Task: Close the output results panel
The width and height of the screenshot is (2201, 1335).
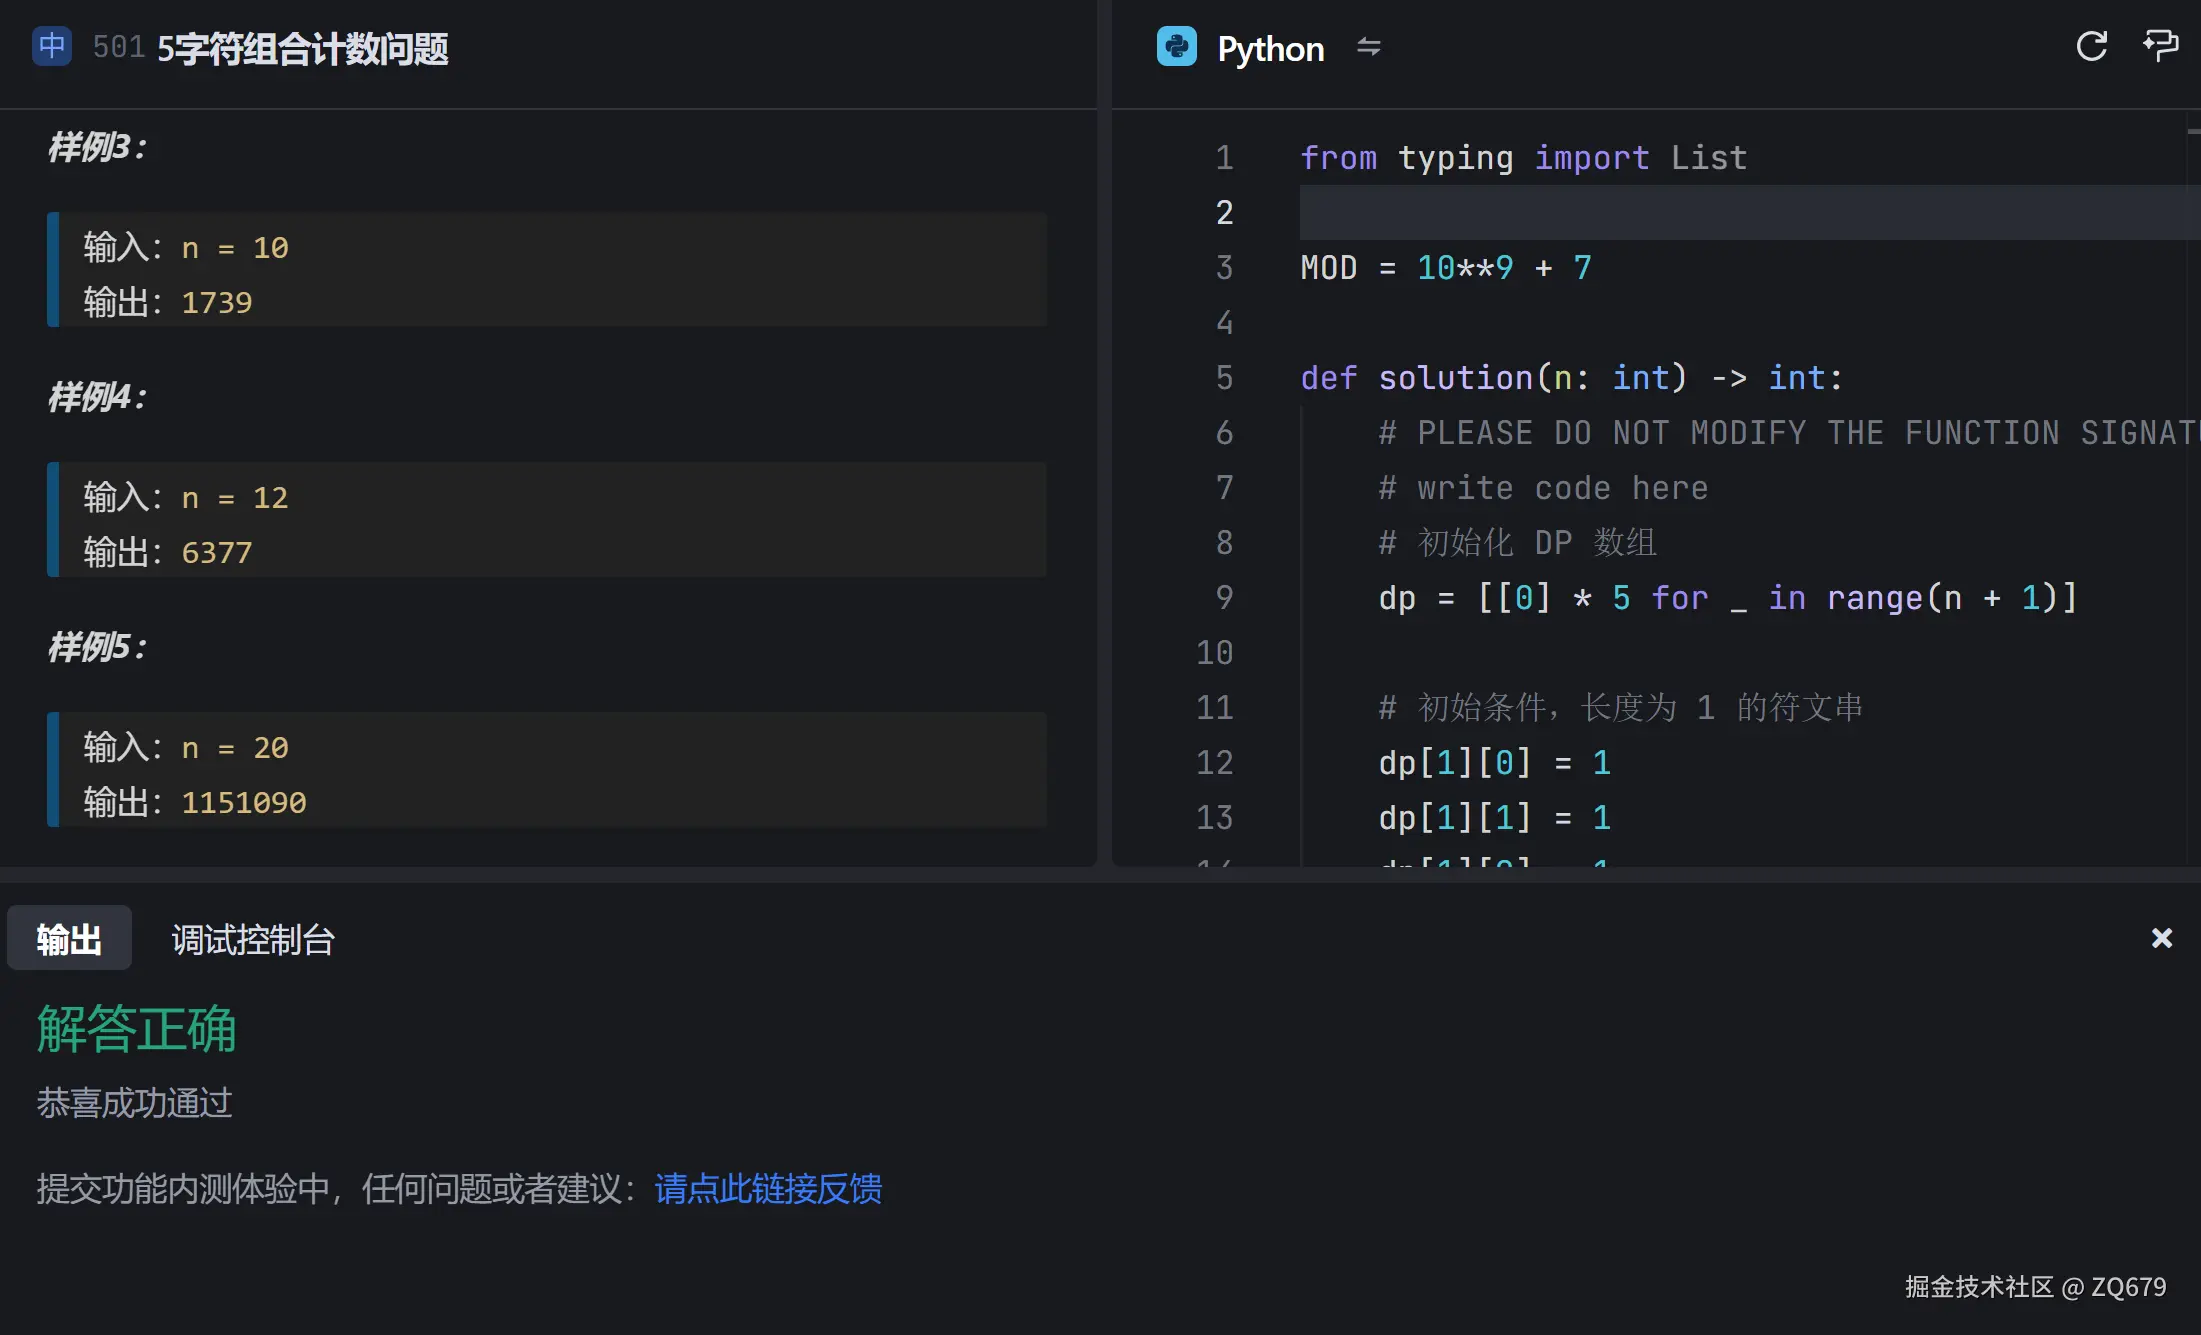Action: [2162, 938]
